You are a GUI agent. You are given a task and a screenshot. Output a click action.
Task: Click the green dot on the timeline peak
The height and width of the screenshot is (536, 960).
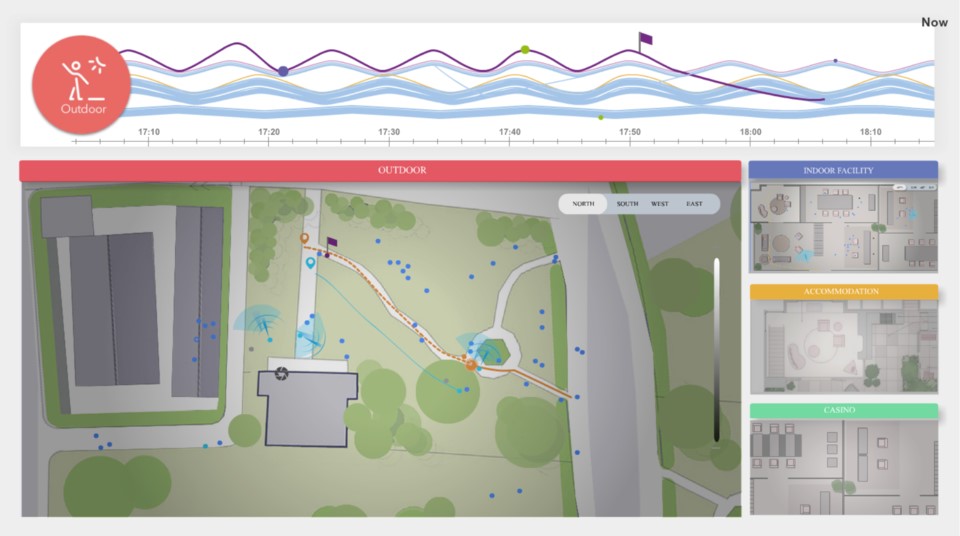tap(524, 49)
